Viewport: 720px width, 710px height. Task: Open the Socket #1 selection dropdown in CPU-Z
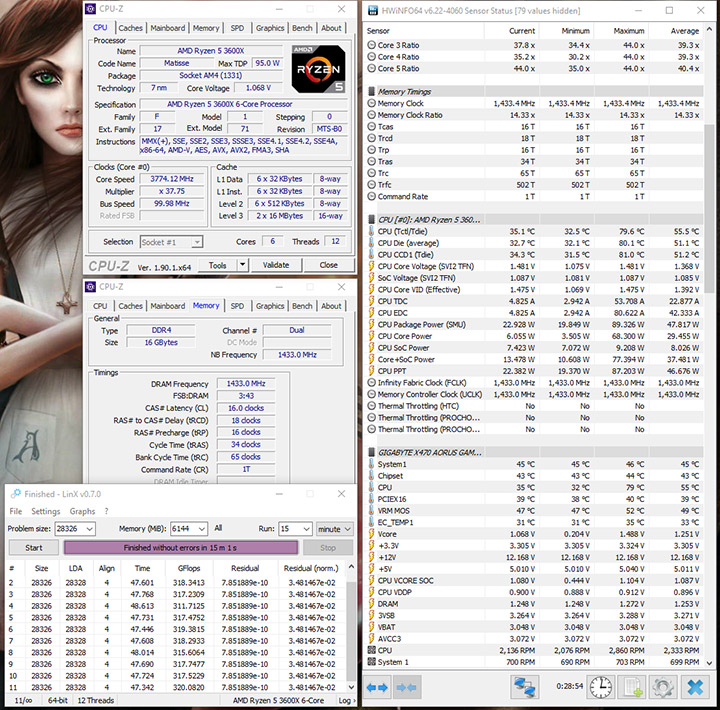[171, 242]
